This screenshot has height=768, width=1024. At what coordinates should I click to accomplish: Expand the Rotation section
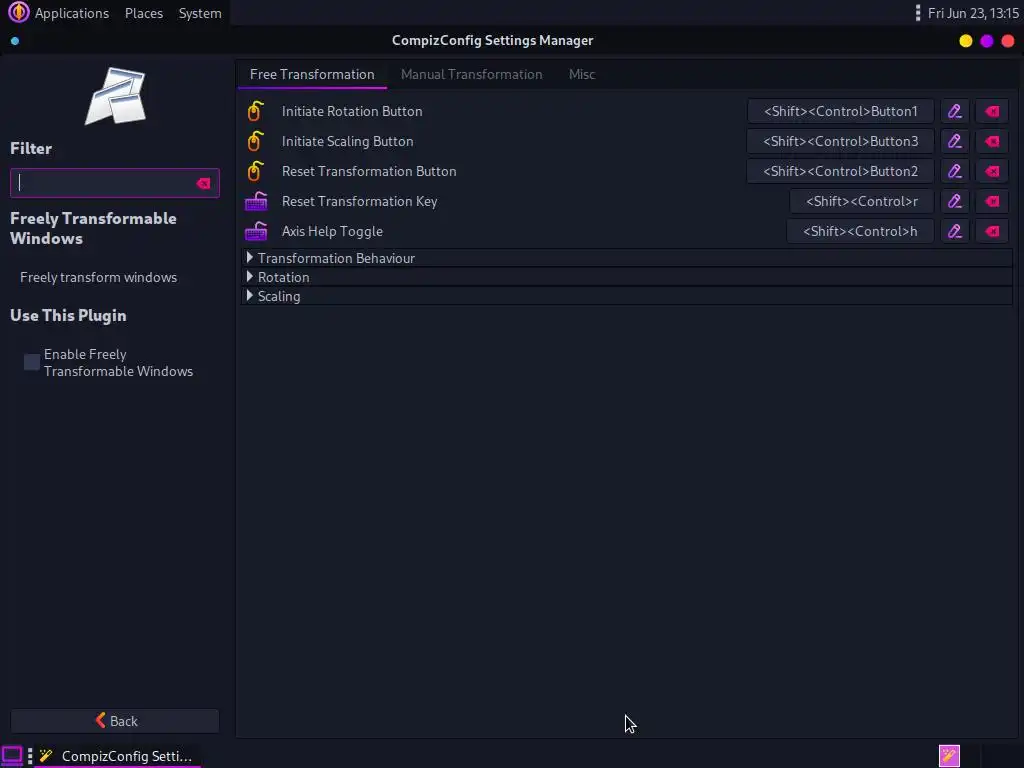pos(627,277)
